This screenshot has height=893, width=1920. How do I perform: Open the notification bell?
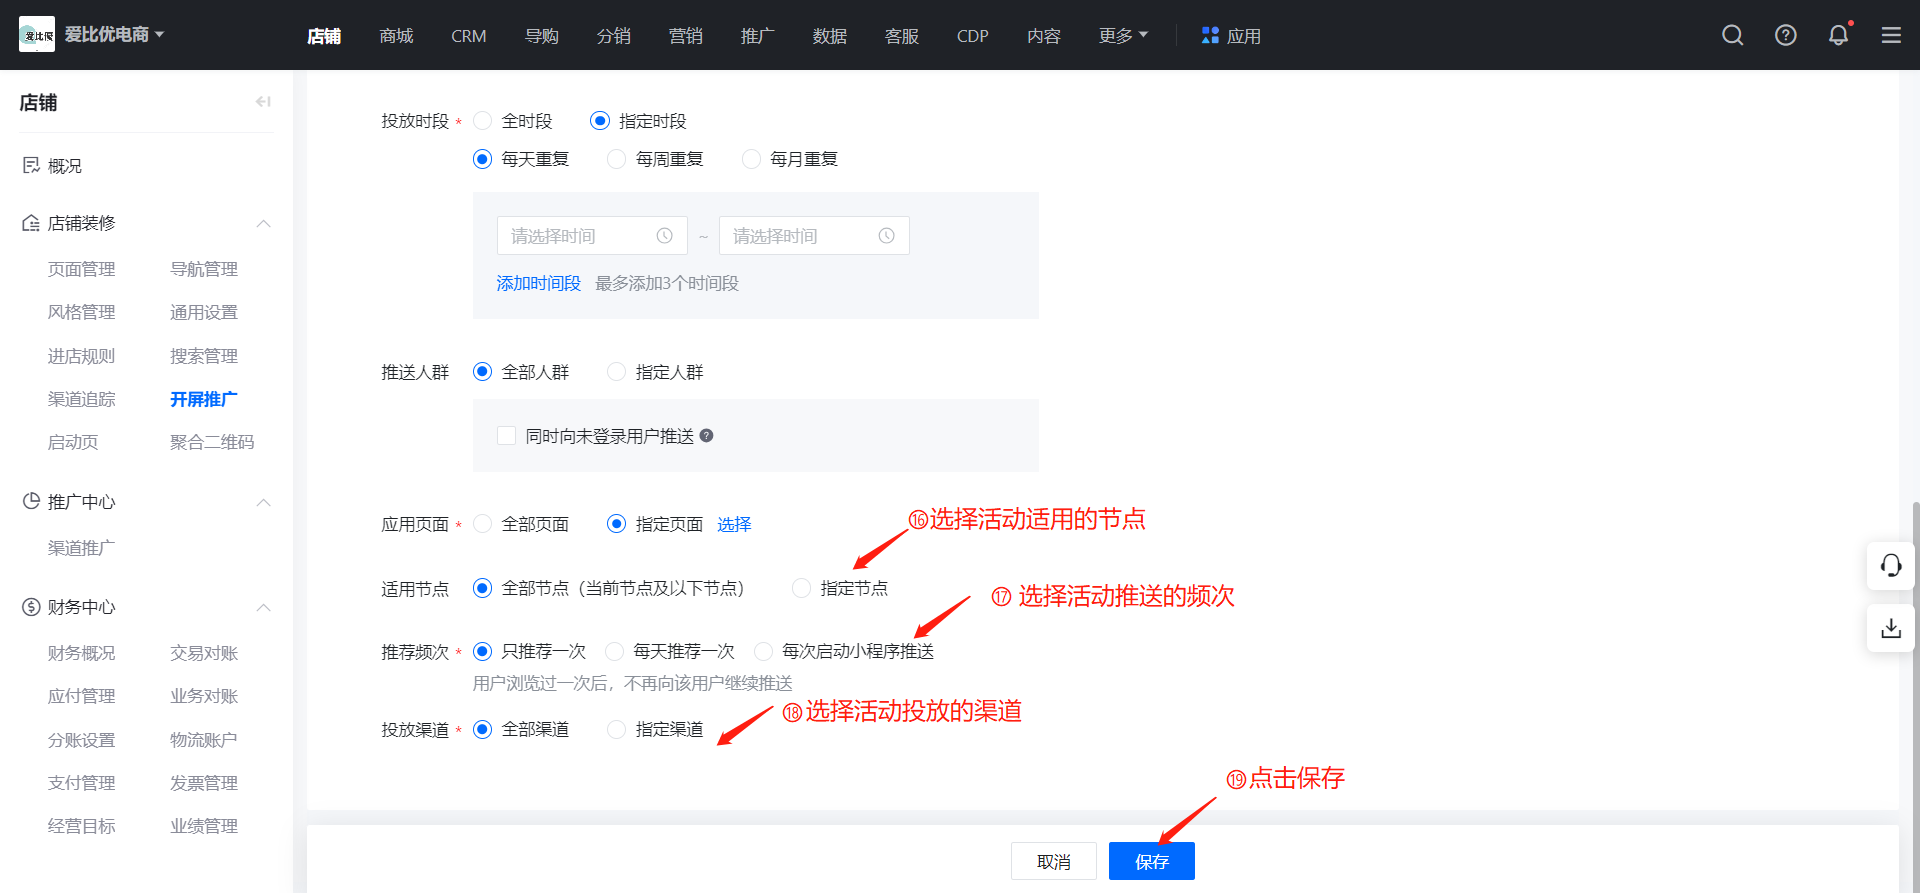click(x=1838, y=35)
